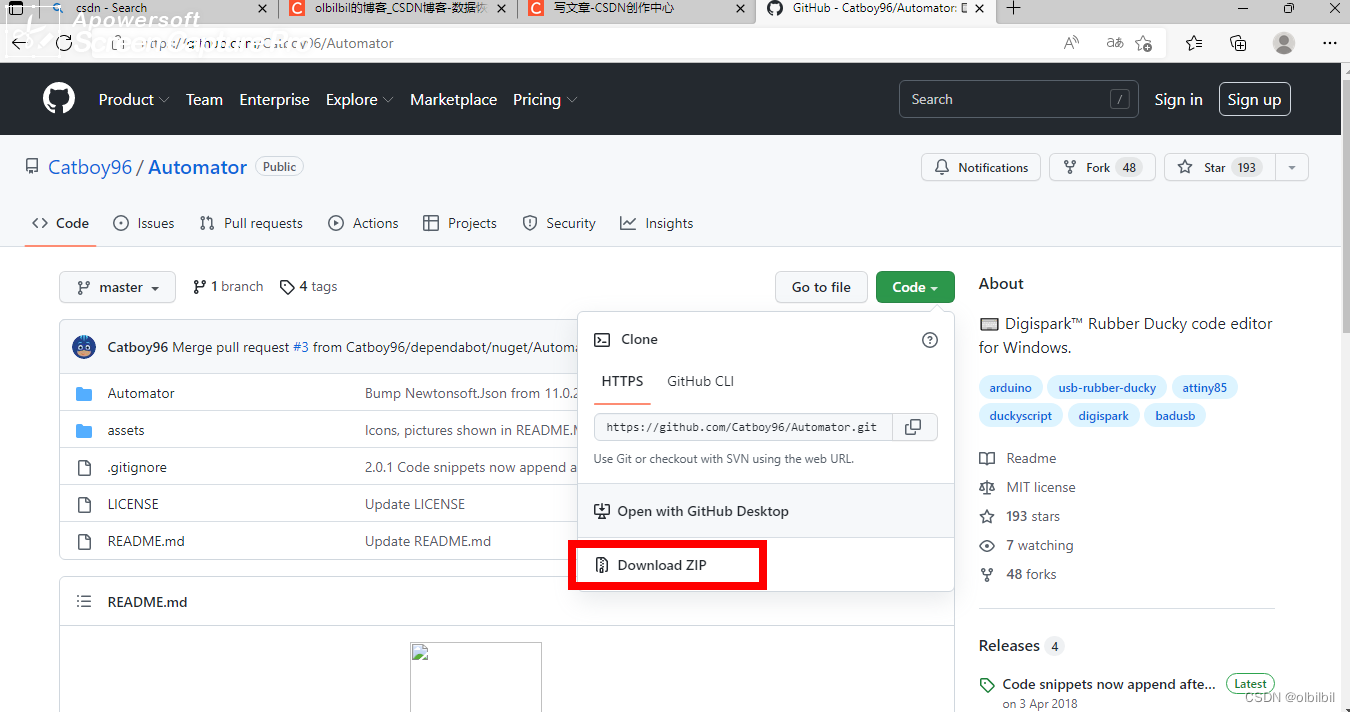Click Catboy96 avatar in commit row
Viewport: 1350px width, 712px height.
coord(84,347)
